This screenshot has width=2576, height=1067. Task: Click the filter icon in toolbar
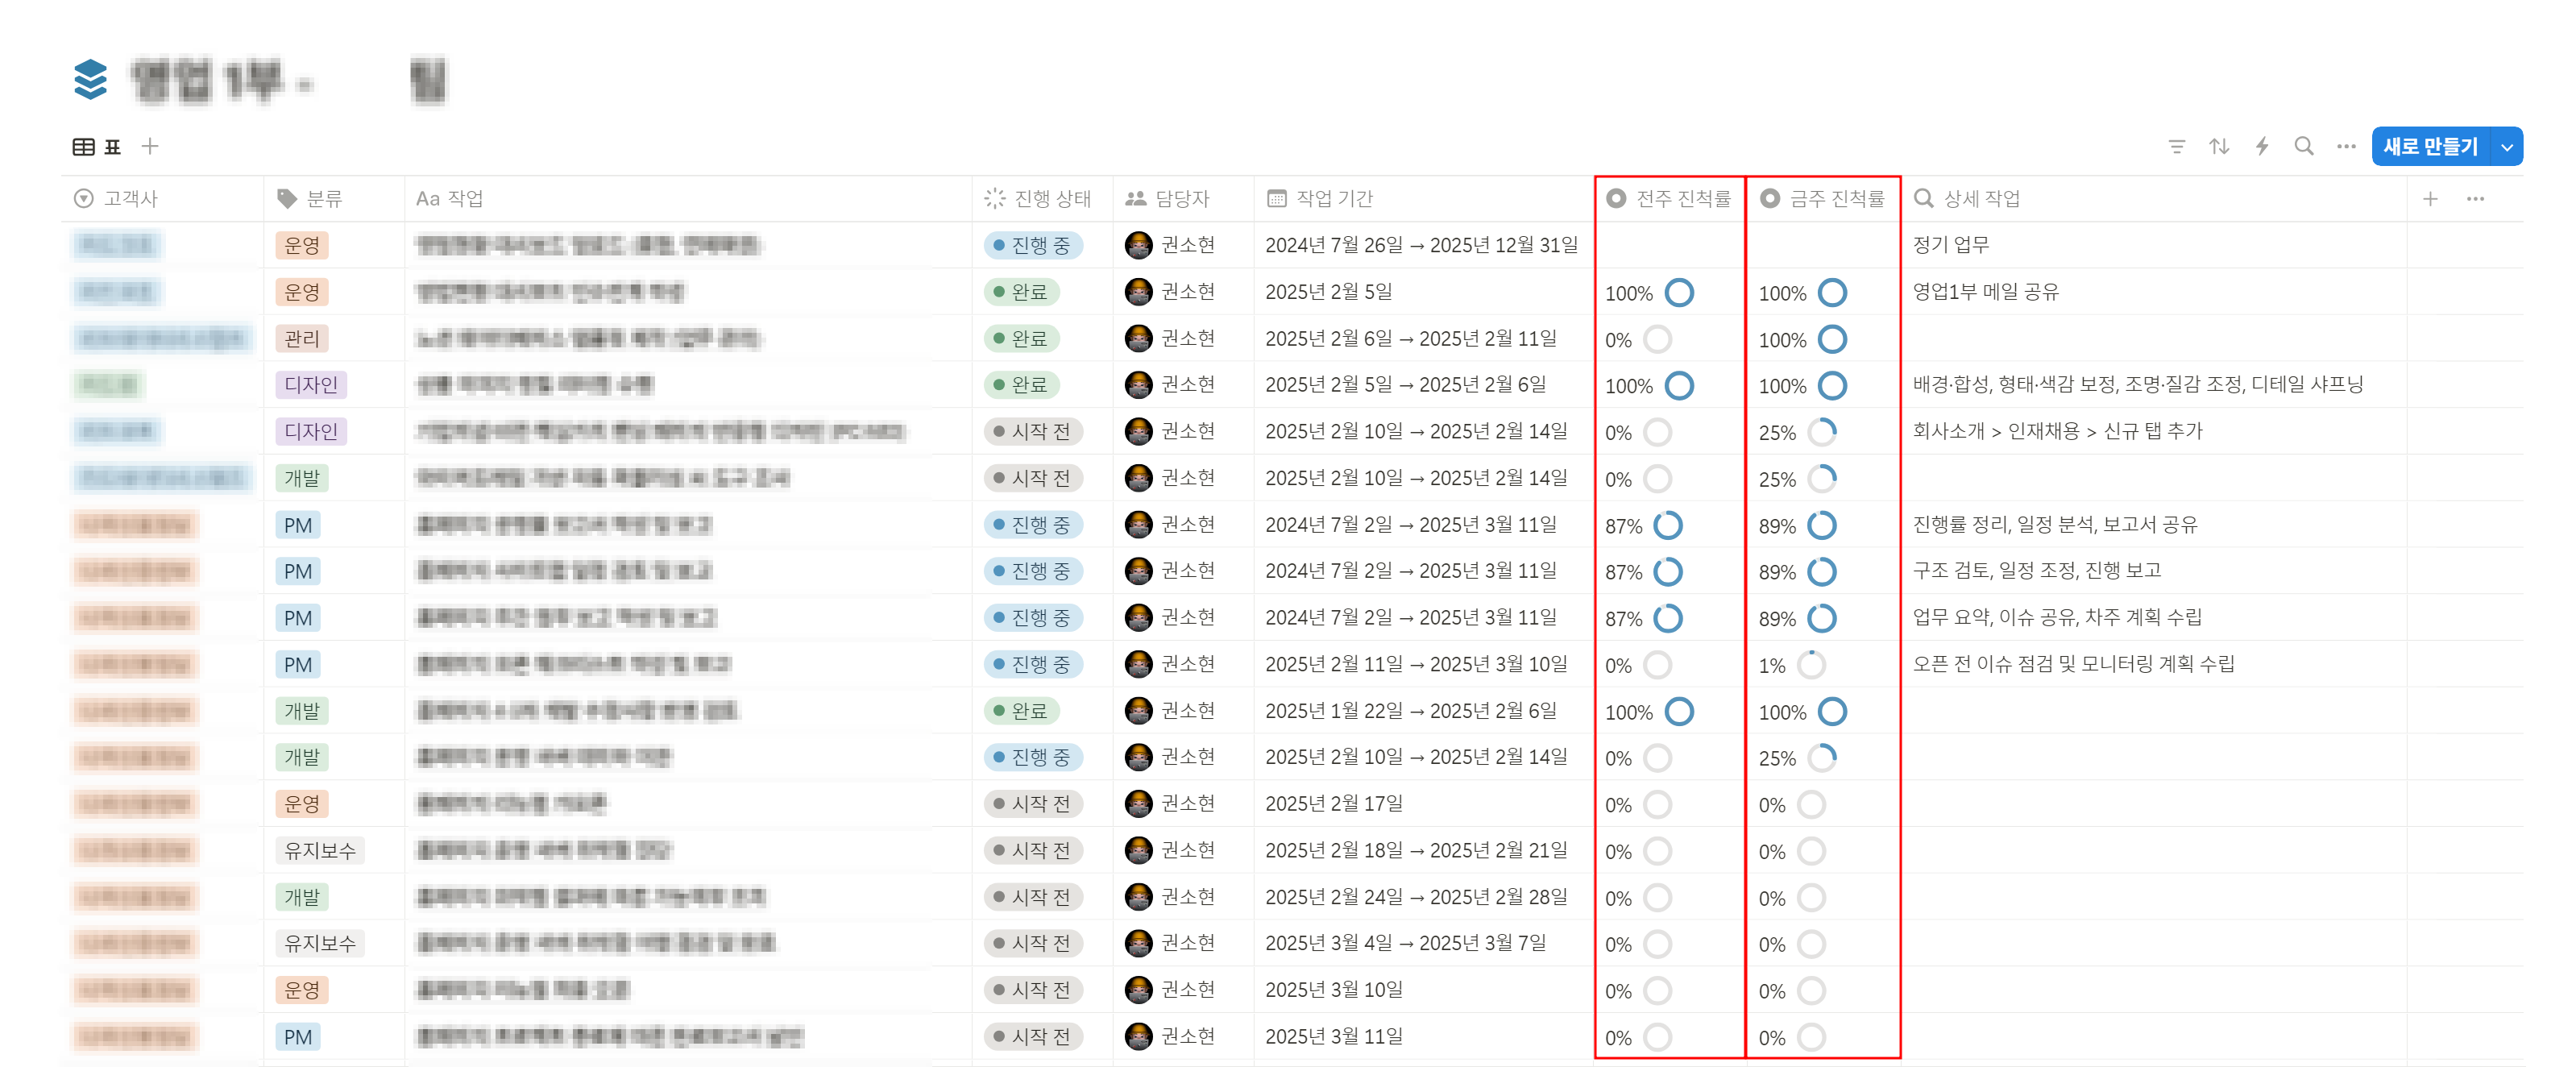pyautogui.click(x=2176, y=147)
